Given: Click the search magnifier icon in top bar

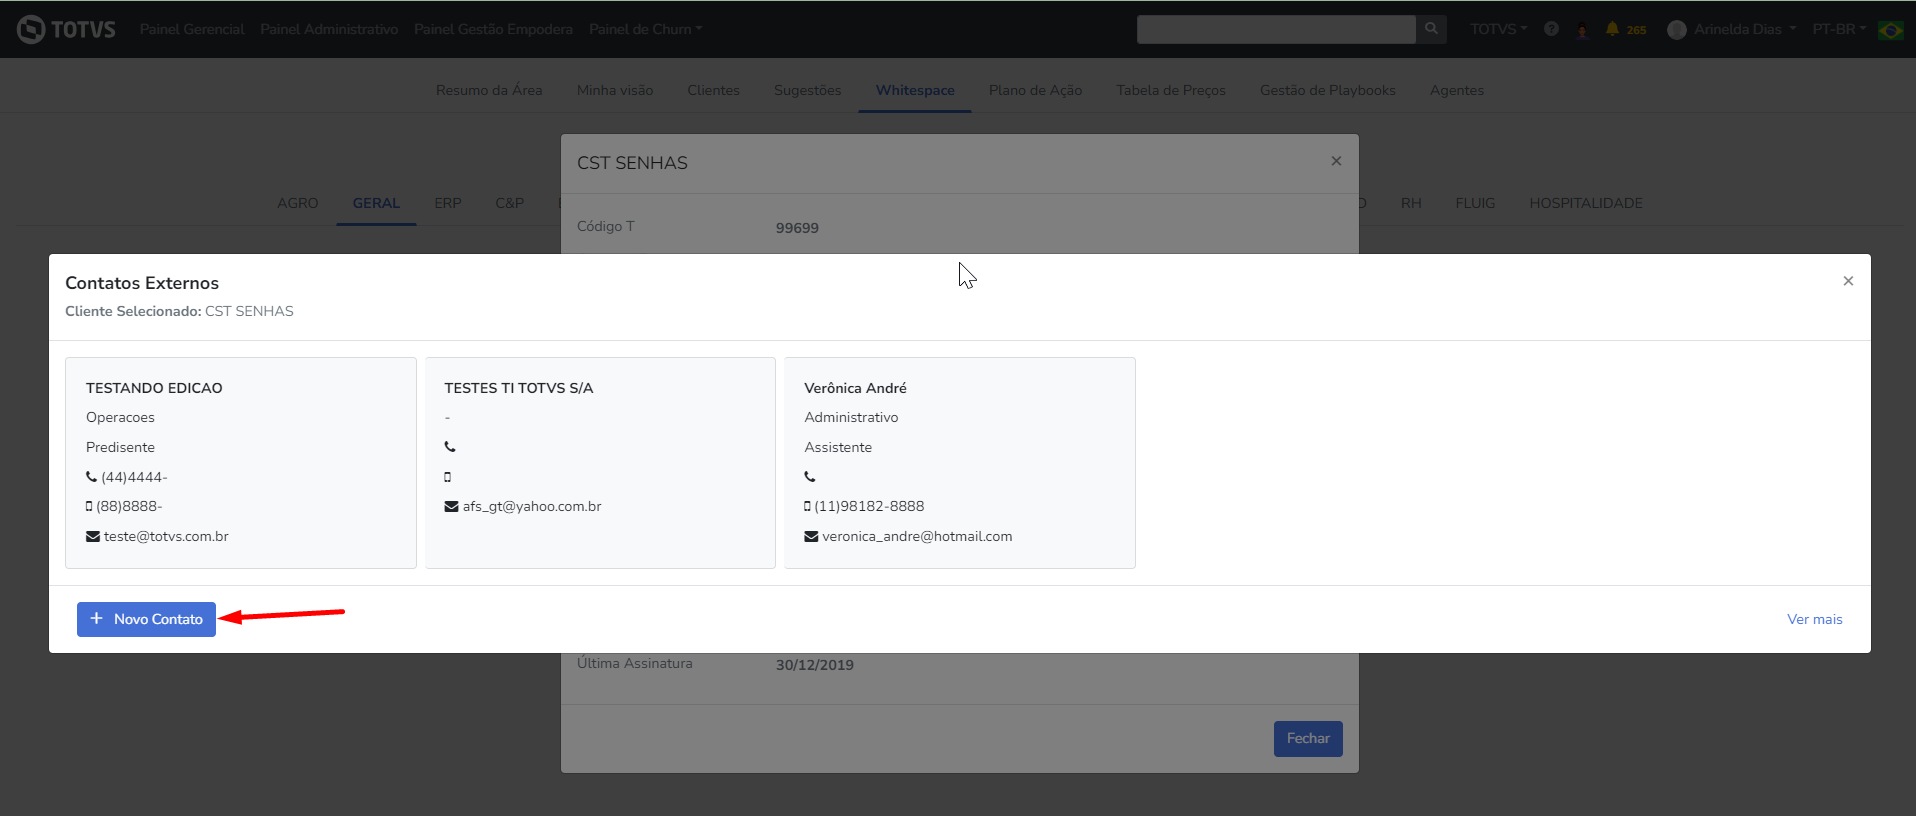Looking at the screenshot, I should 1431,29.
